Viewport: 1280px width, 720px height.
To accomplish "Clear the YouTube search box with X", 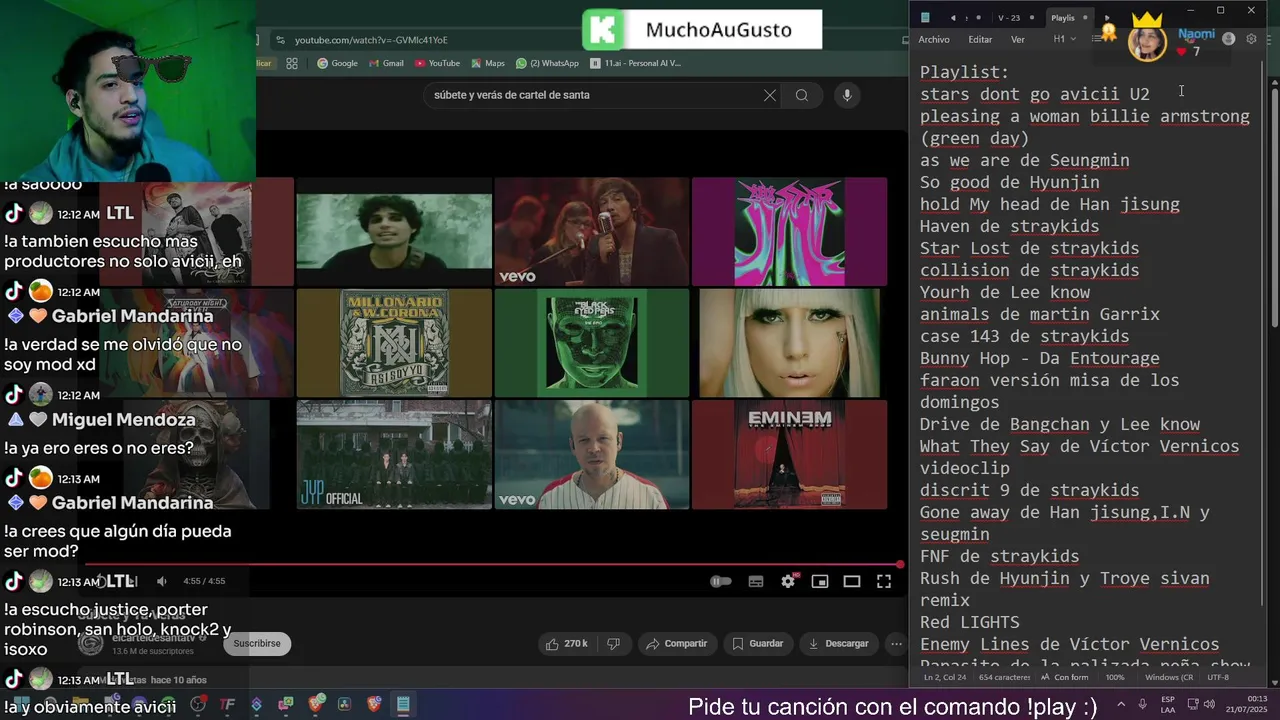I will click(x=770, y=95).
